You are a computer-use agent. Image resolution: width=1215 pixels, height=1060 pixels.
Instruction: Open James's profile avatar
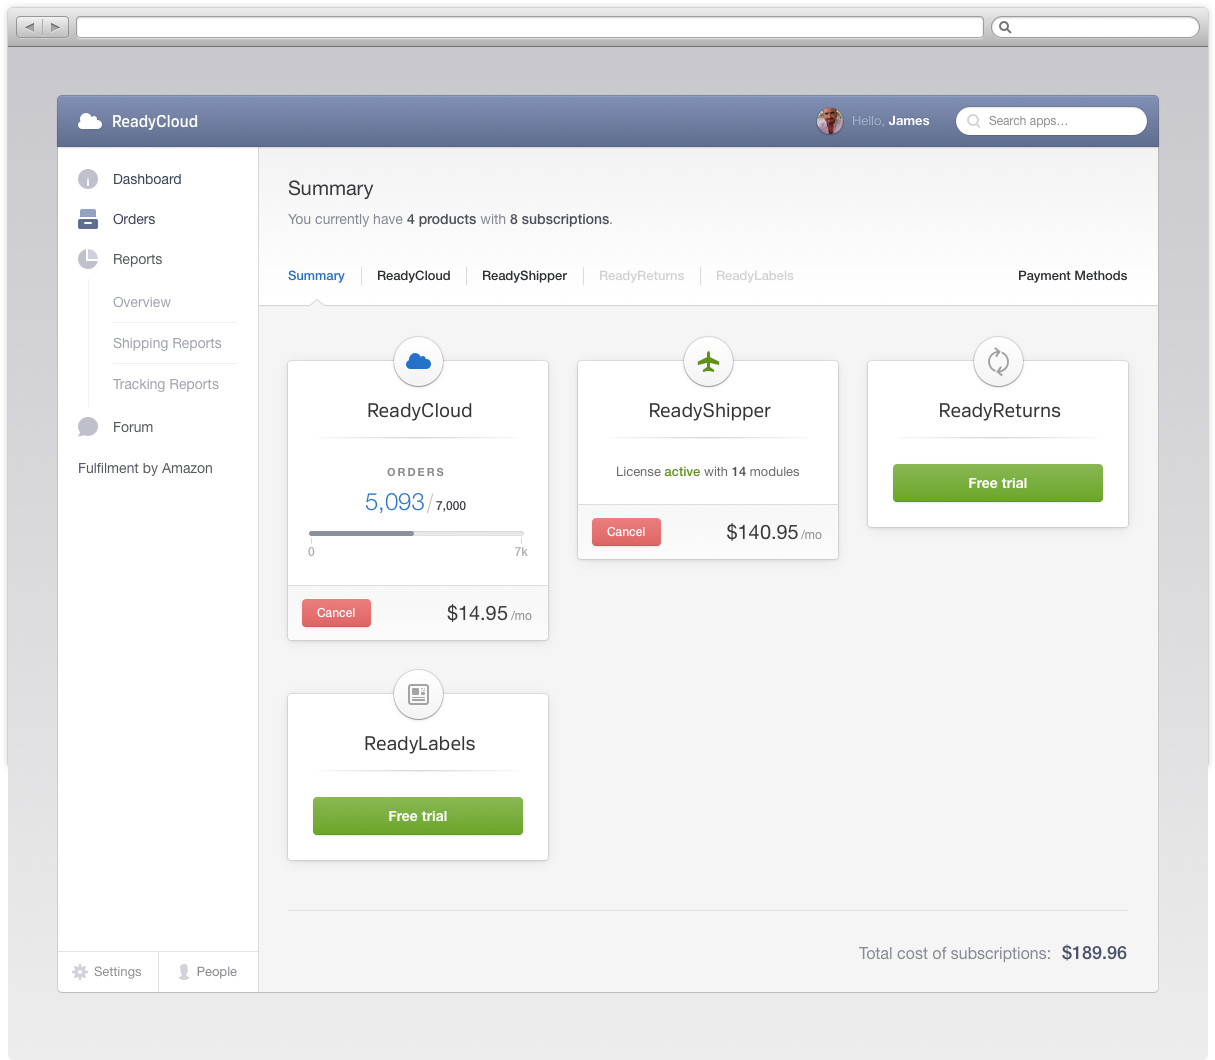(829, 121)
